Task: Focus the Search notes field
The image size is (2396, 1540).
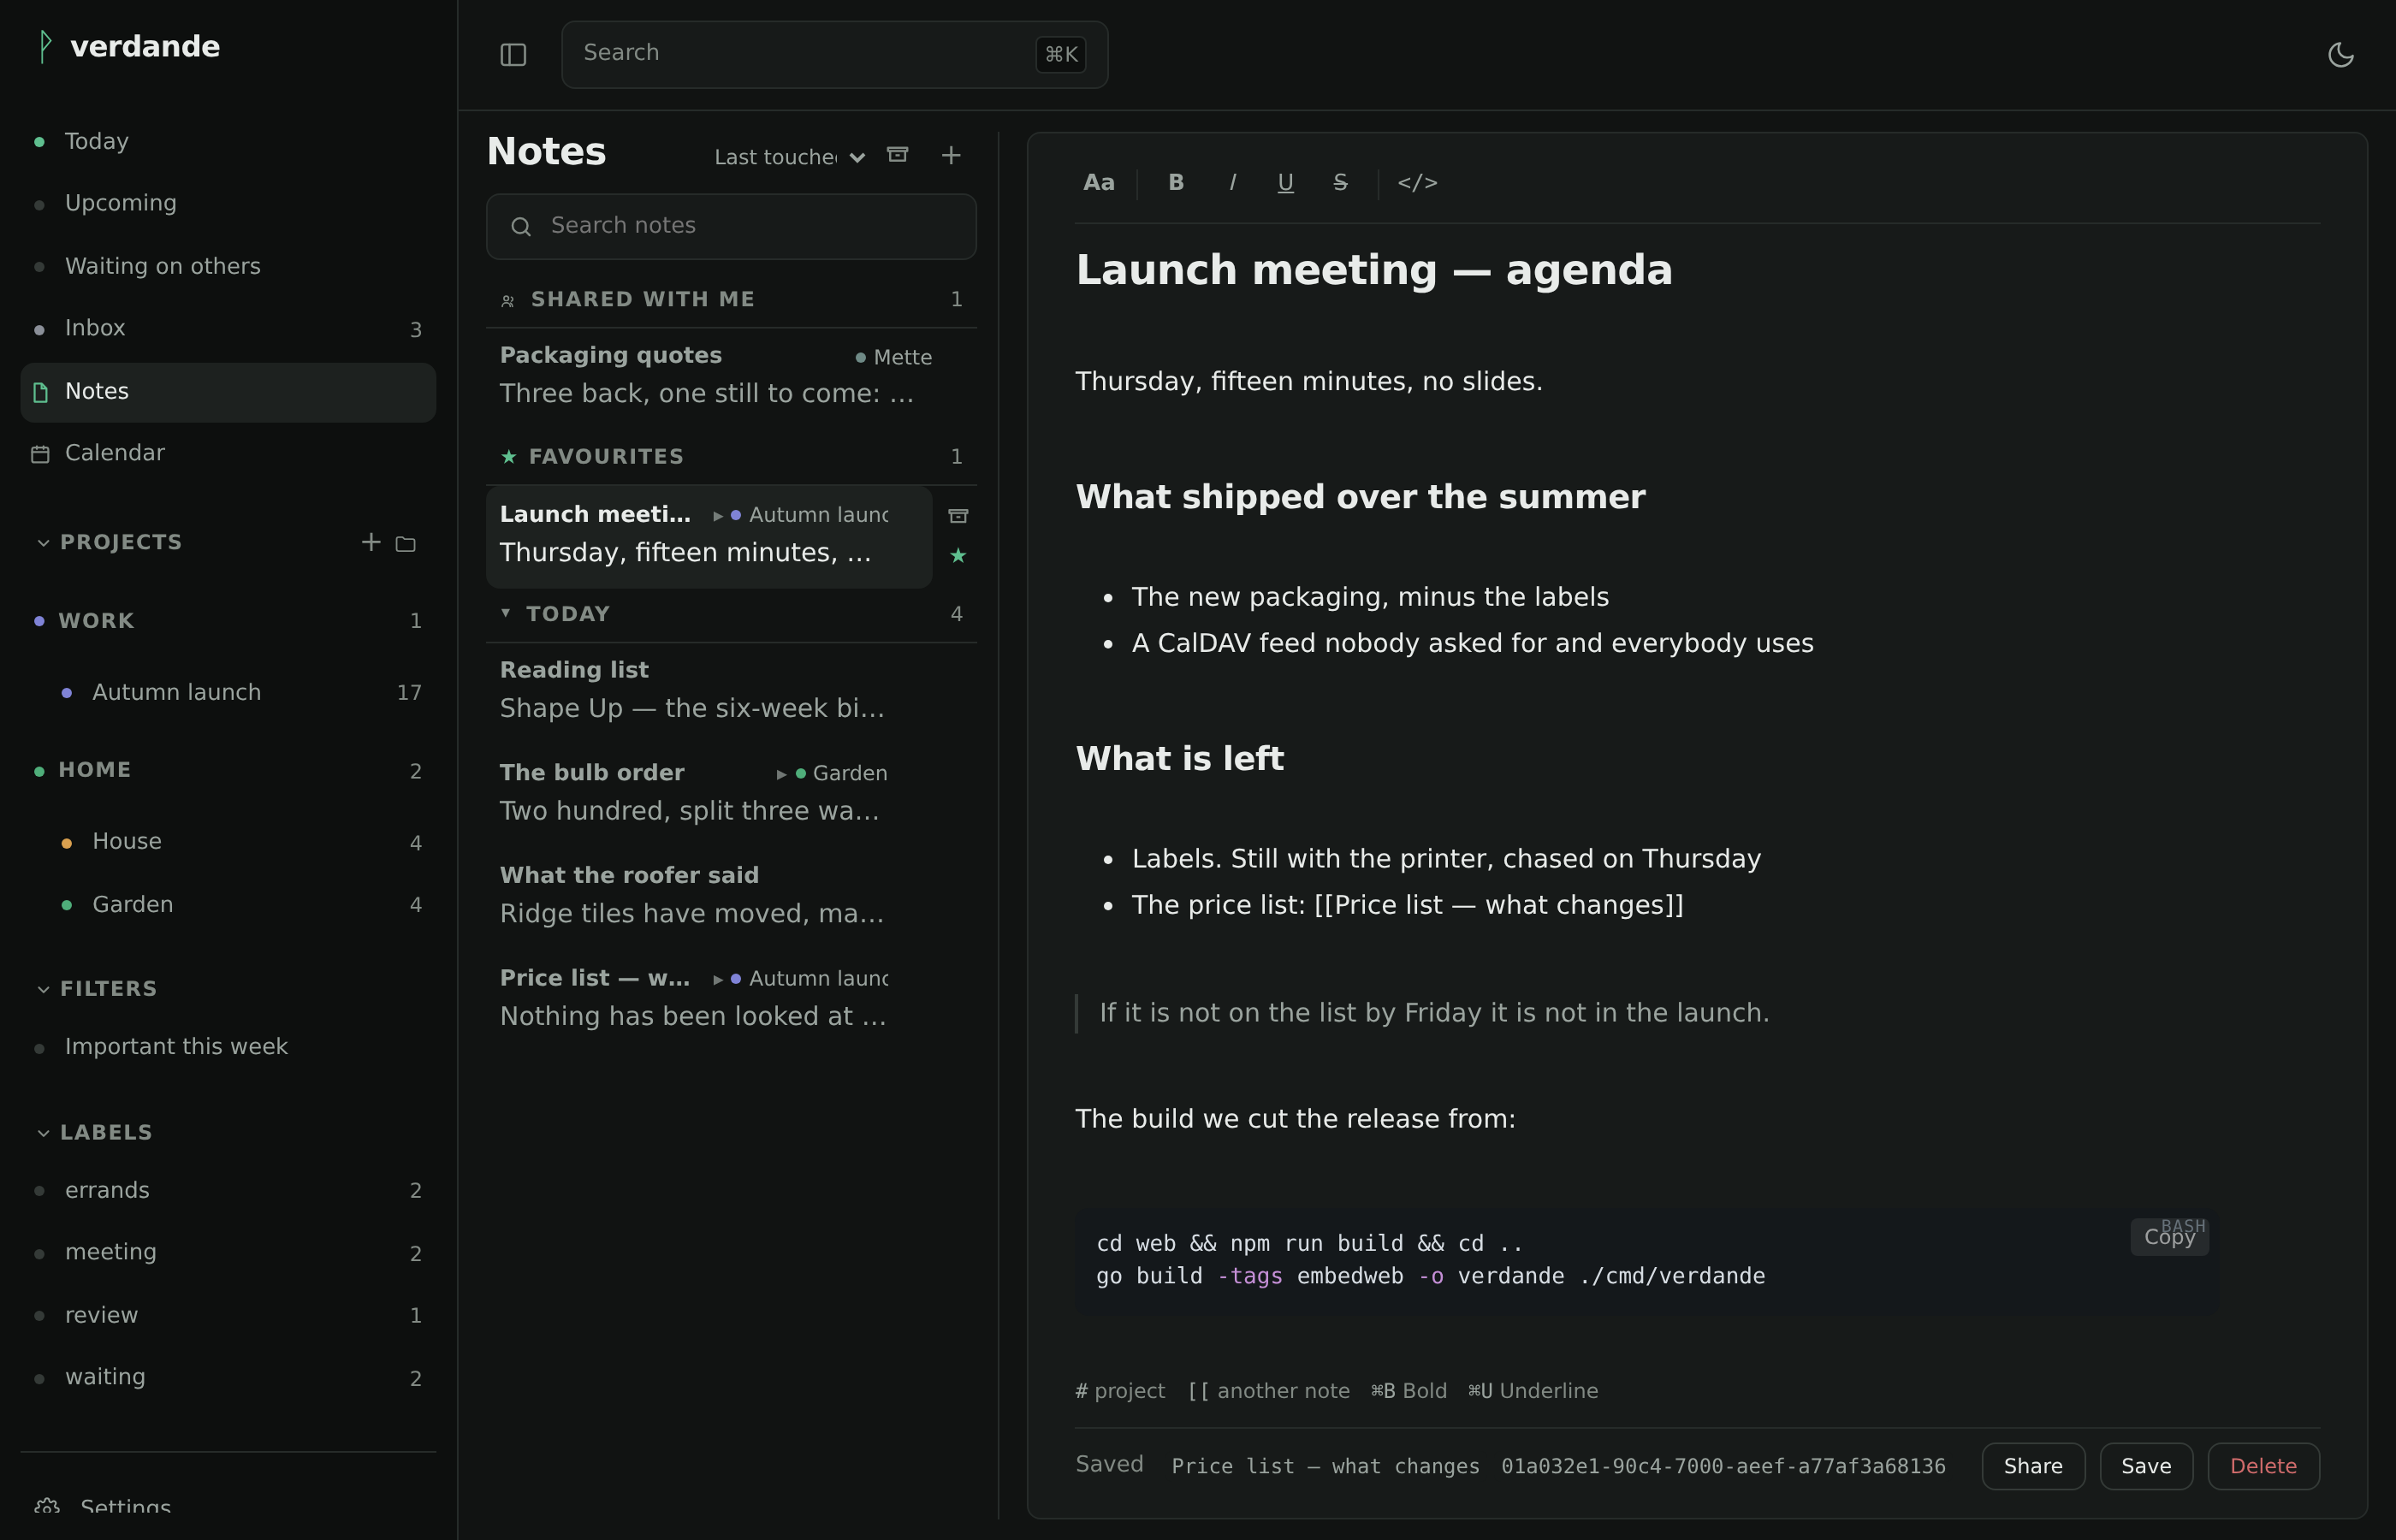Action: 731,227
